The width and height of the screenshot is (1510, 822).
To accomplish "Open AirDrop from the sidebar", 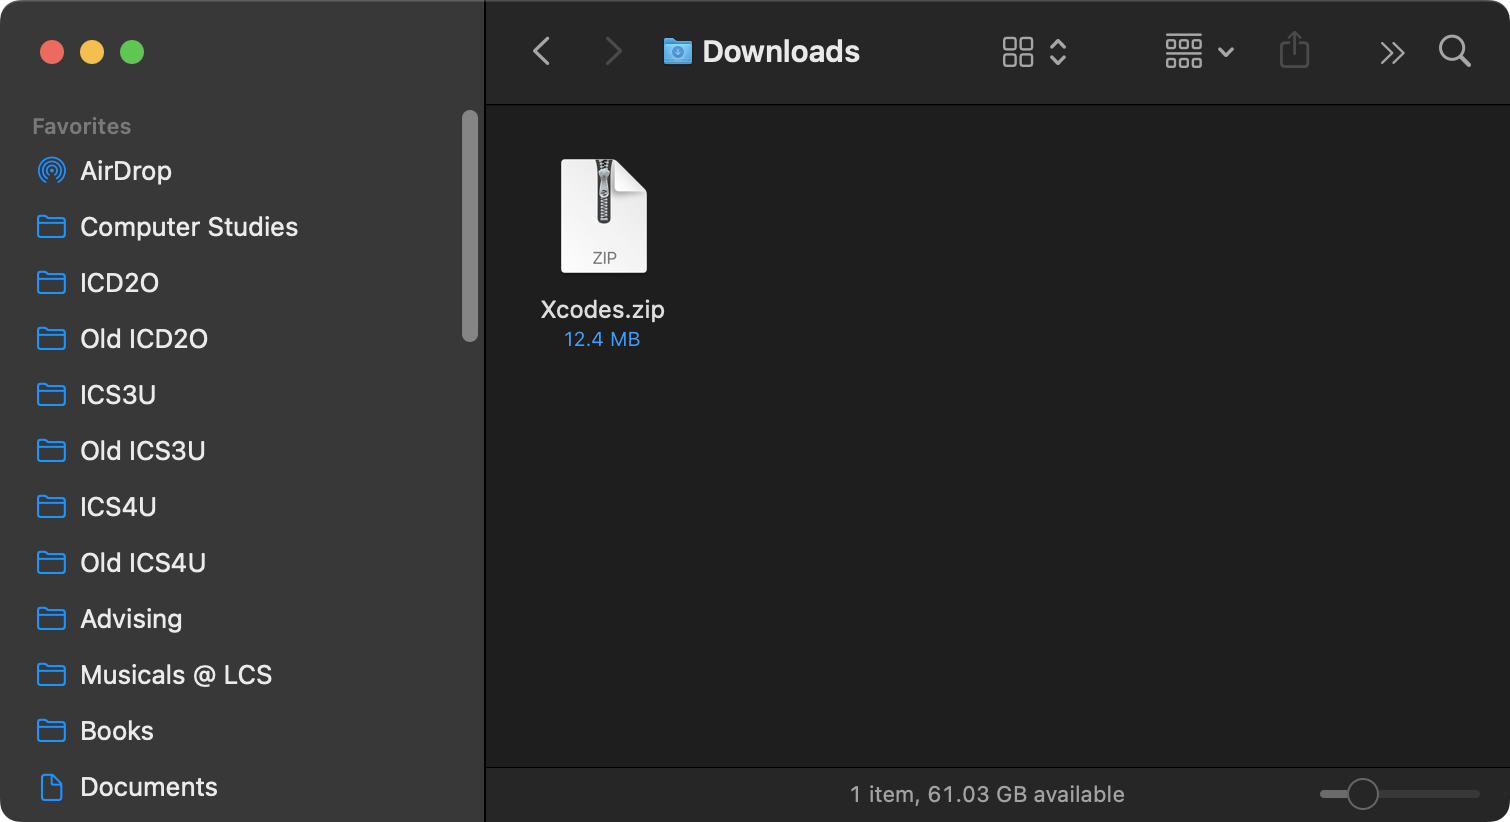I will 125,171.
